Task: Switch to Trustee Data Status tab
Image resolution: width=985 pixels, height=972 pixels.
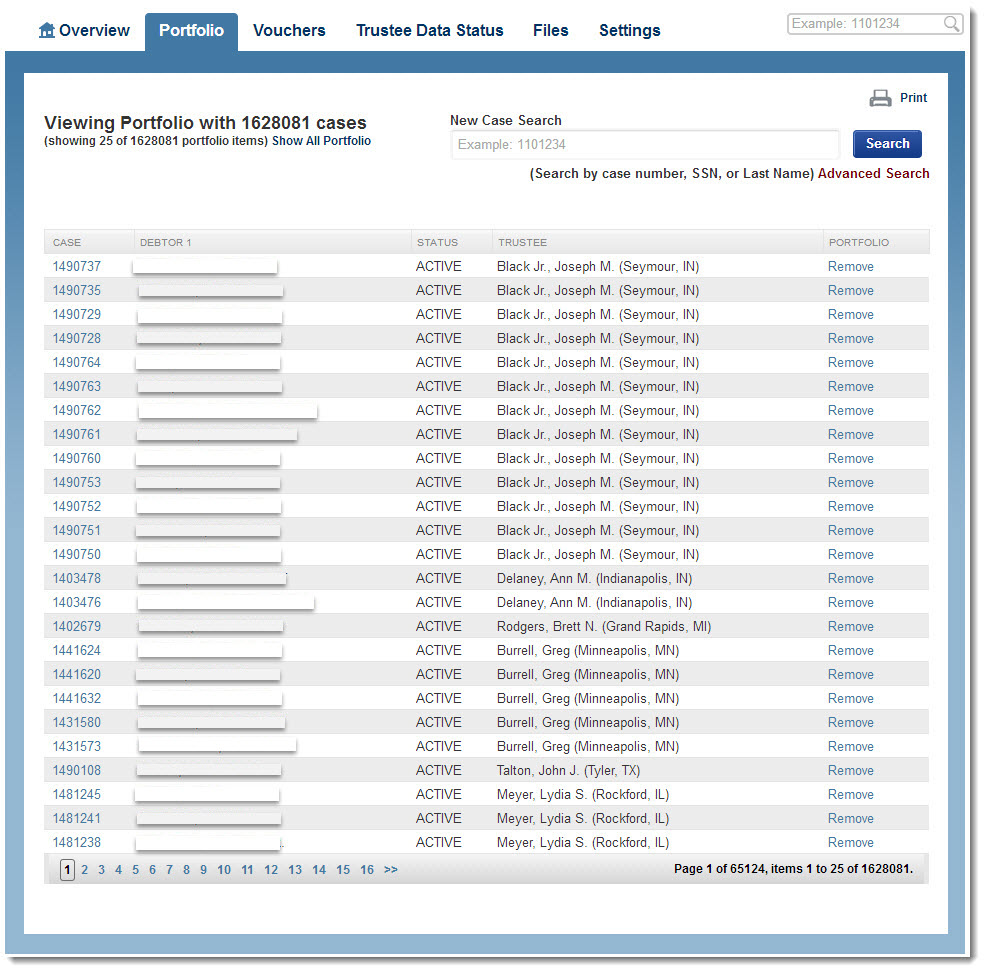Action: (429, 30)
